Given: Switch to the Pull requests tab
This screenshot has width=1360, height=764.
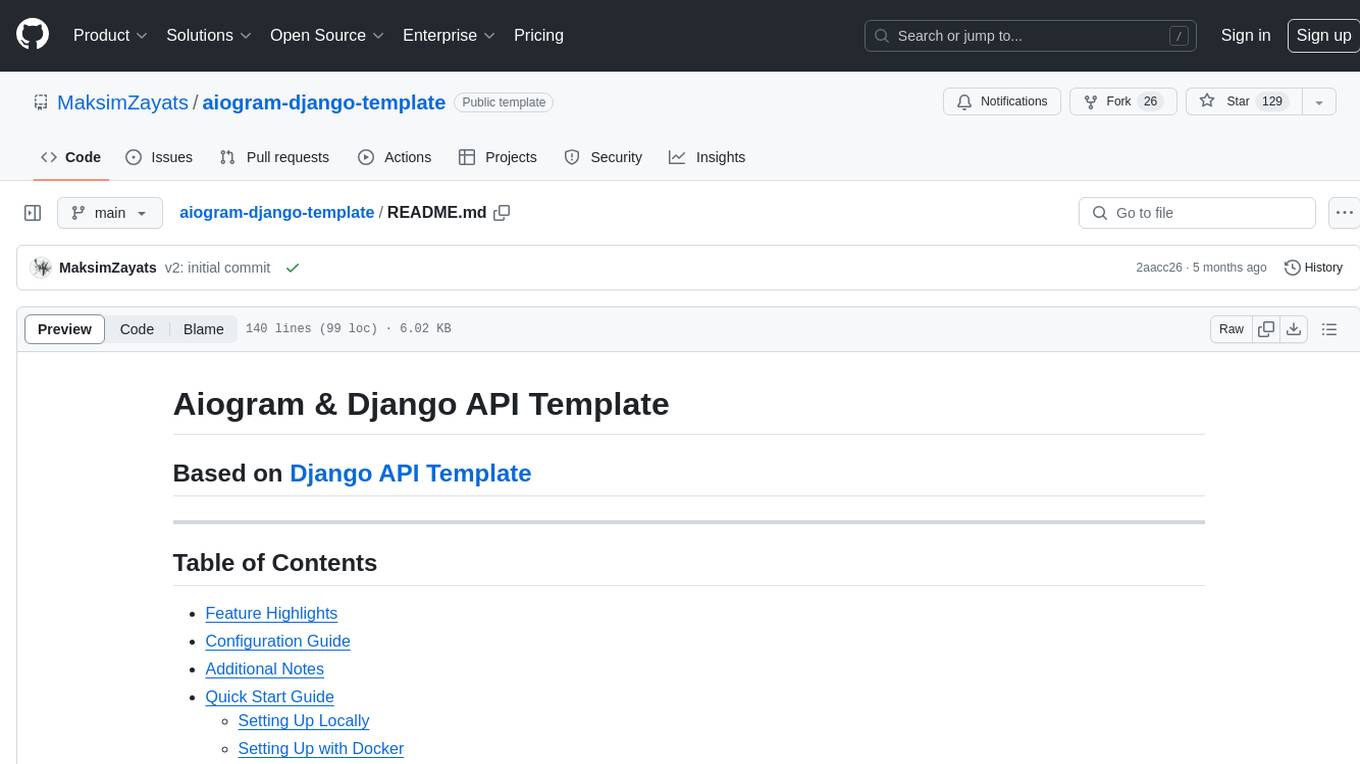Looking at the screenshot, I should click(x=274, y=157).
